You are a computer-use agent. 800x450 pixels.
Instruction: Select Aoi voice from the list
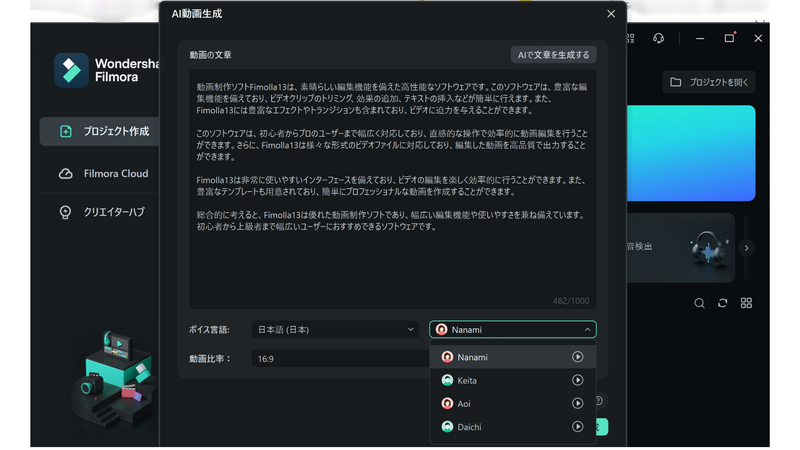coord(513,404)
